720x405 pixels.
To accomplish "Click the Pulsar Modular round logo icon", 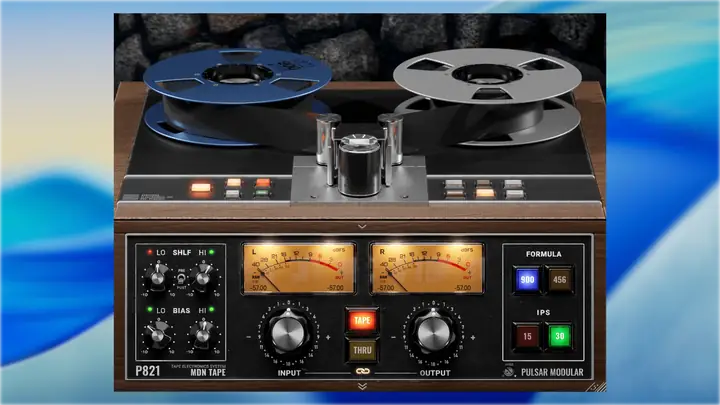I will click(509, 371).
